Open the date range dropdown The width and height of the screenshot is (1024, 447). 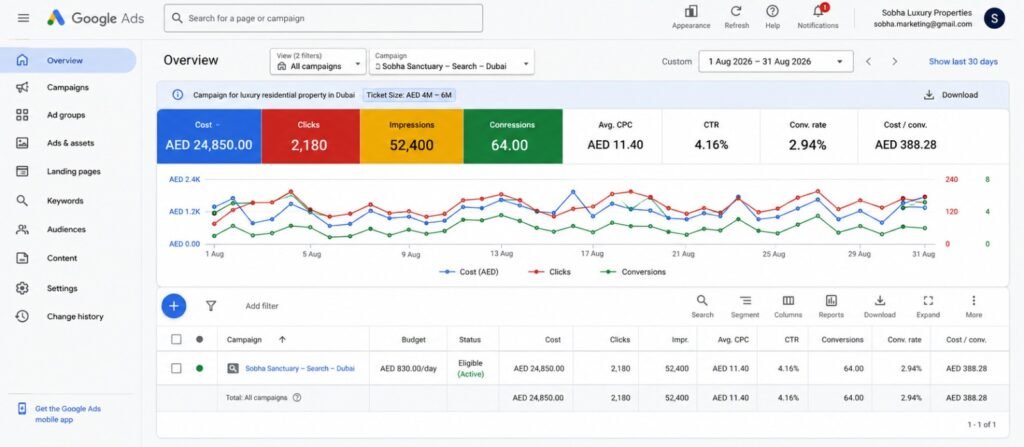point(776,61)
